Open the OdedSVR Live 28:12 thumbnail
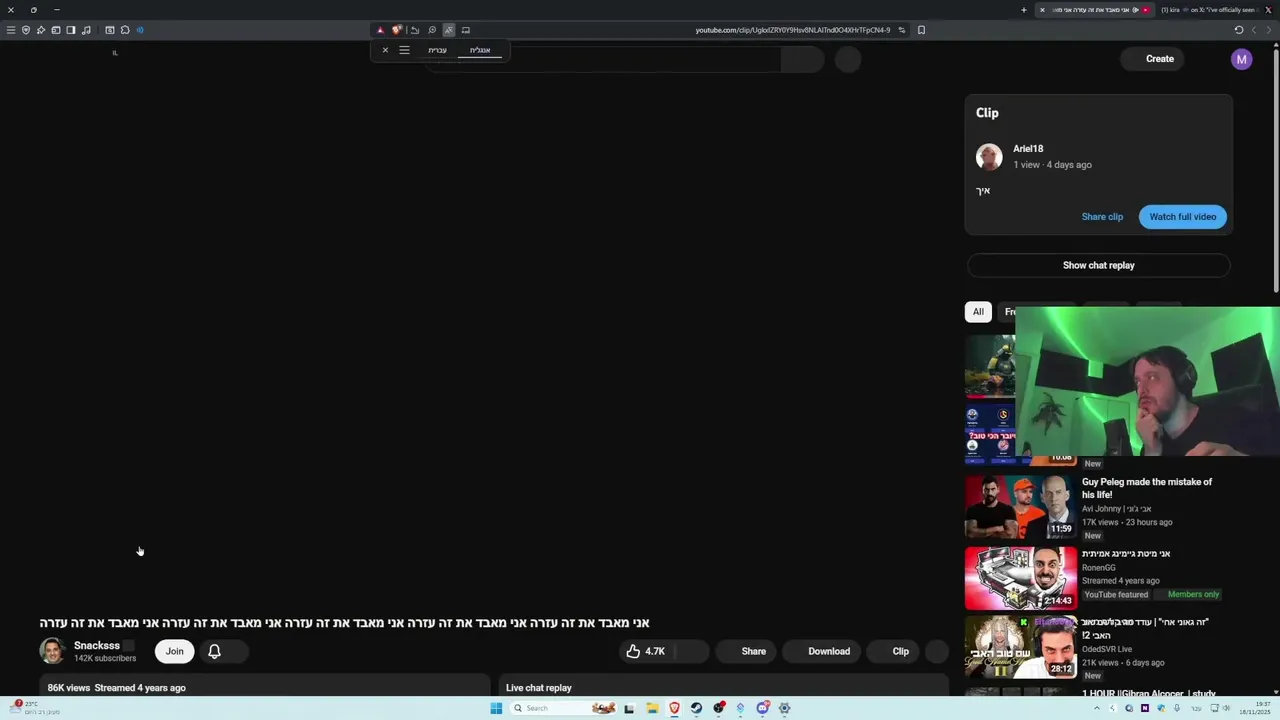 1020,647
